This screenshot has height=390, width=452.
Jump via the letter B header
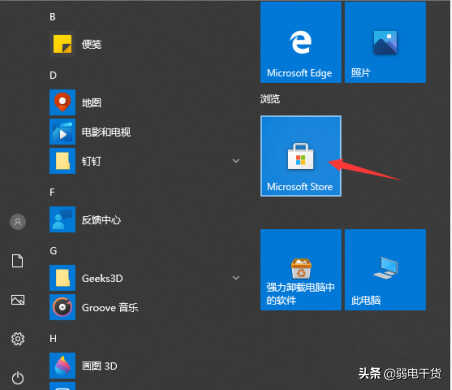tap(52, 17)
